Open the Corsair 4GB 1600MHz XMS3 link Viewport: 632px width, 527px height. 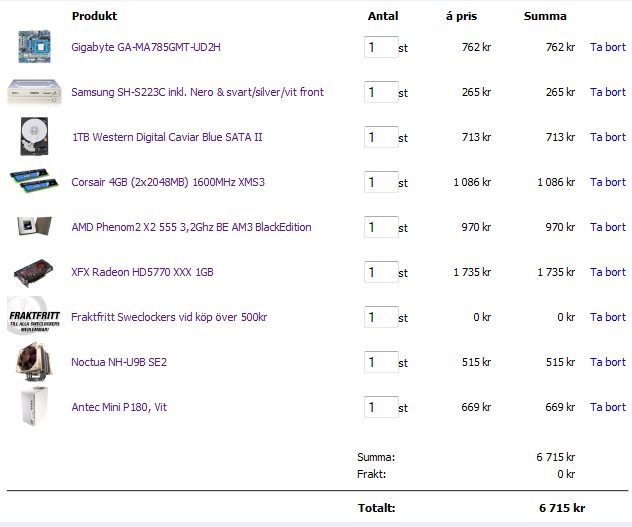click(x=168, y=182)
